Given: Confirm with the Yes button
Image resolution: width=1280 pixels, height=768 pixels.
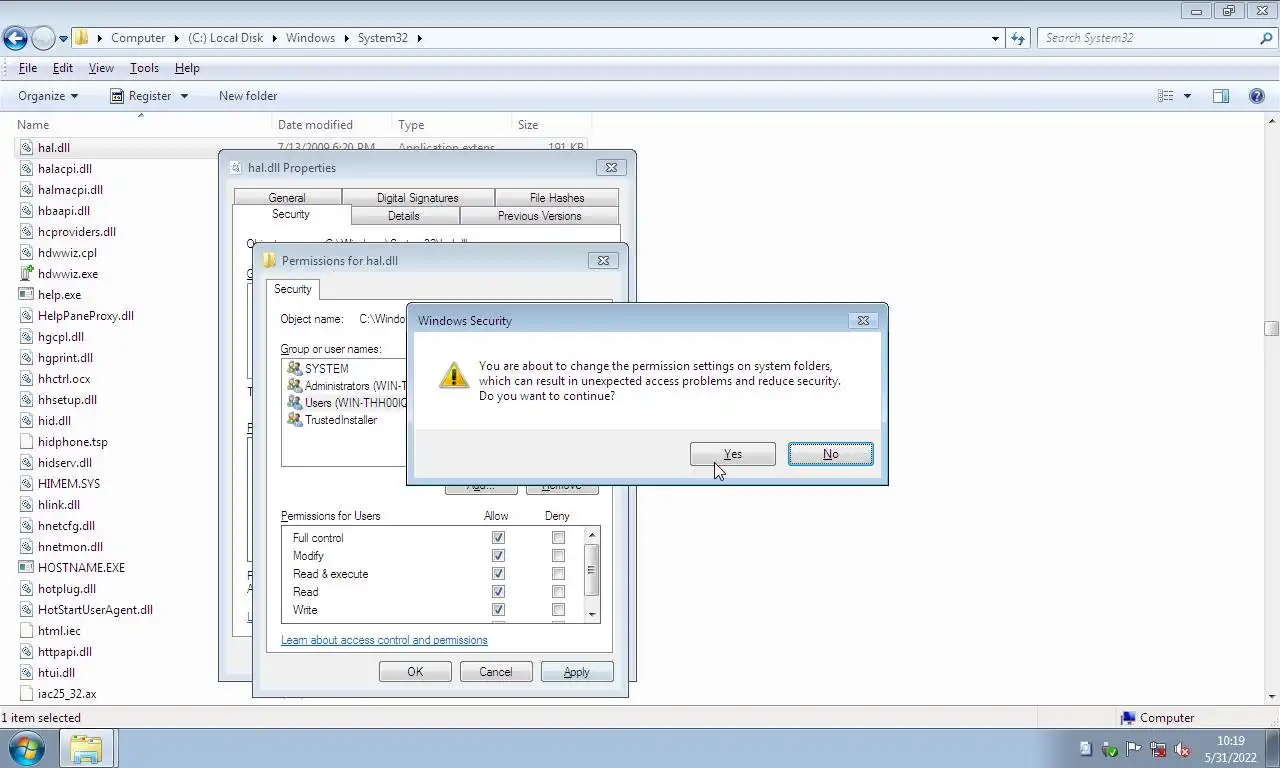Looking at the screenshot, I should click(x=732, y=454).
